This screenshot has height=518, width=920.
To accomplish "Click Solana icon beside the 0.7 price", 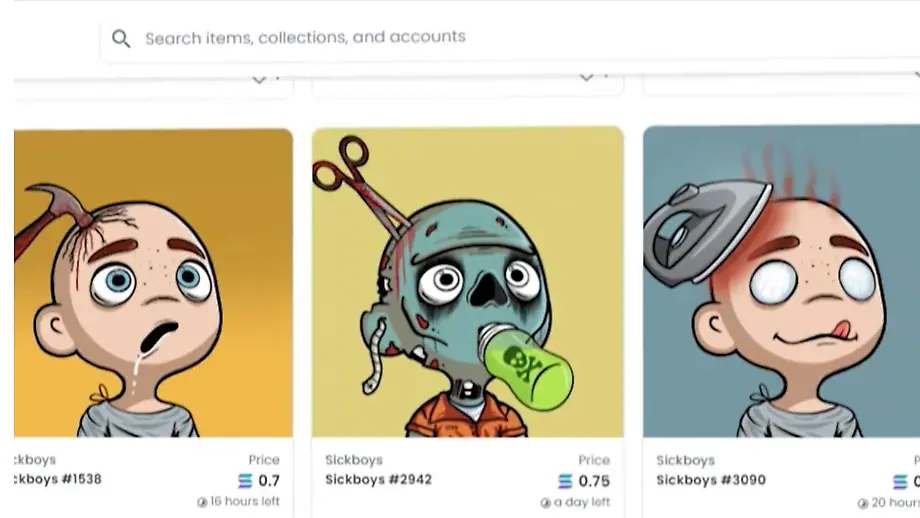I will pos(245,481).
